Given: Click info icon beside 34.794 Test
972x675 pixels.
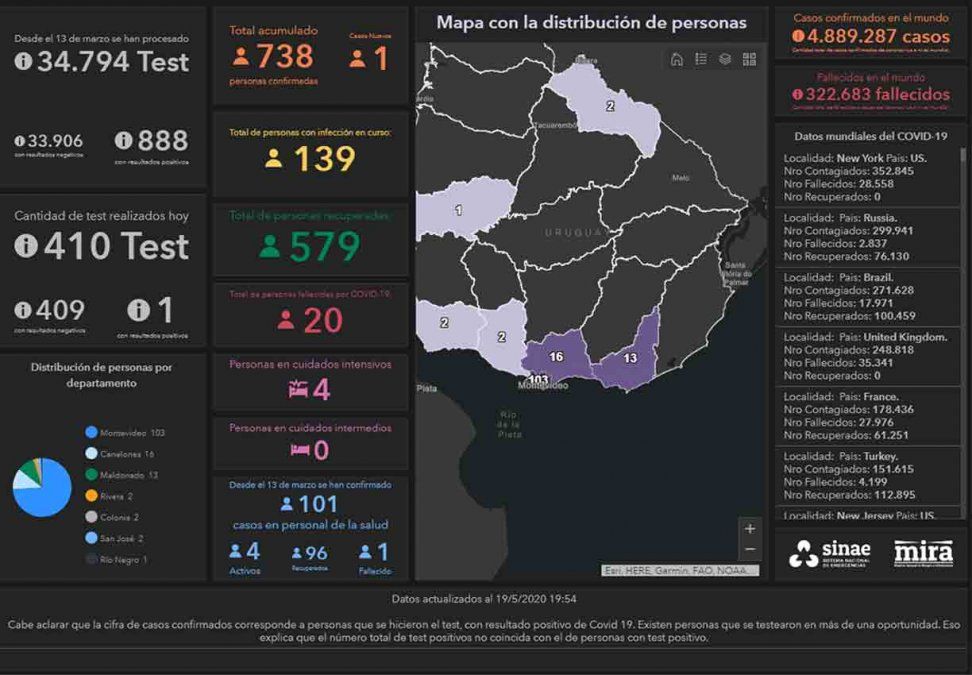Looking at the screenshot, I should tap(24, 61).
